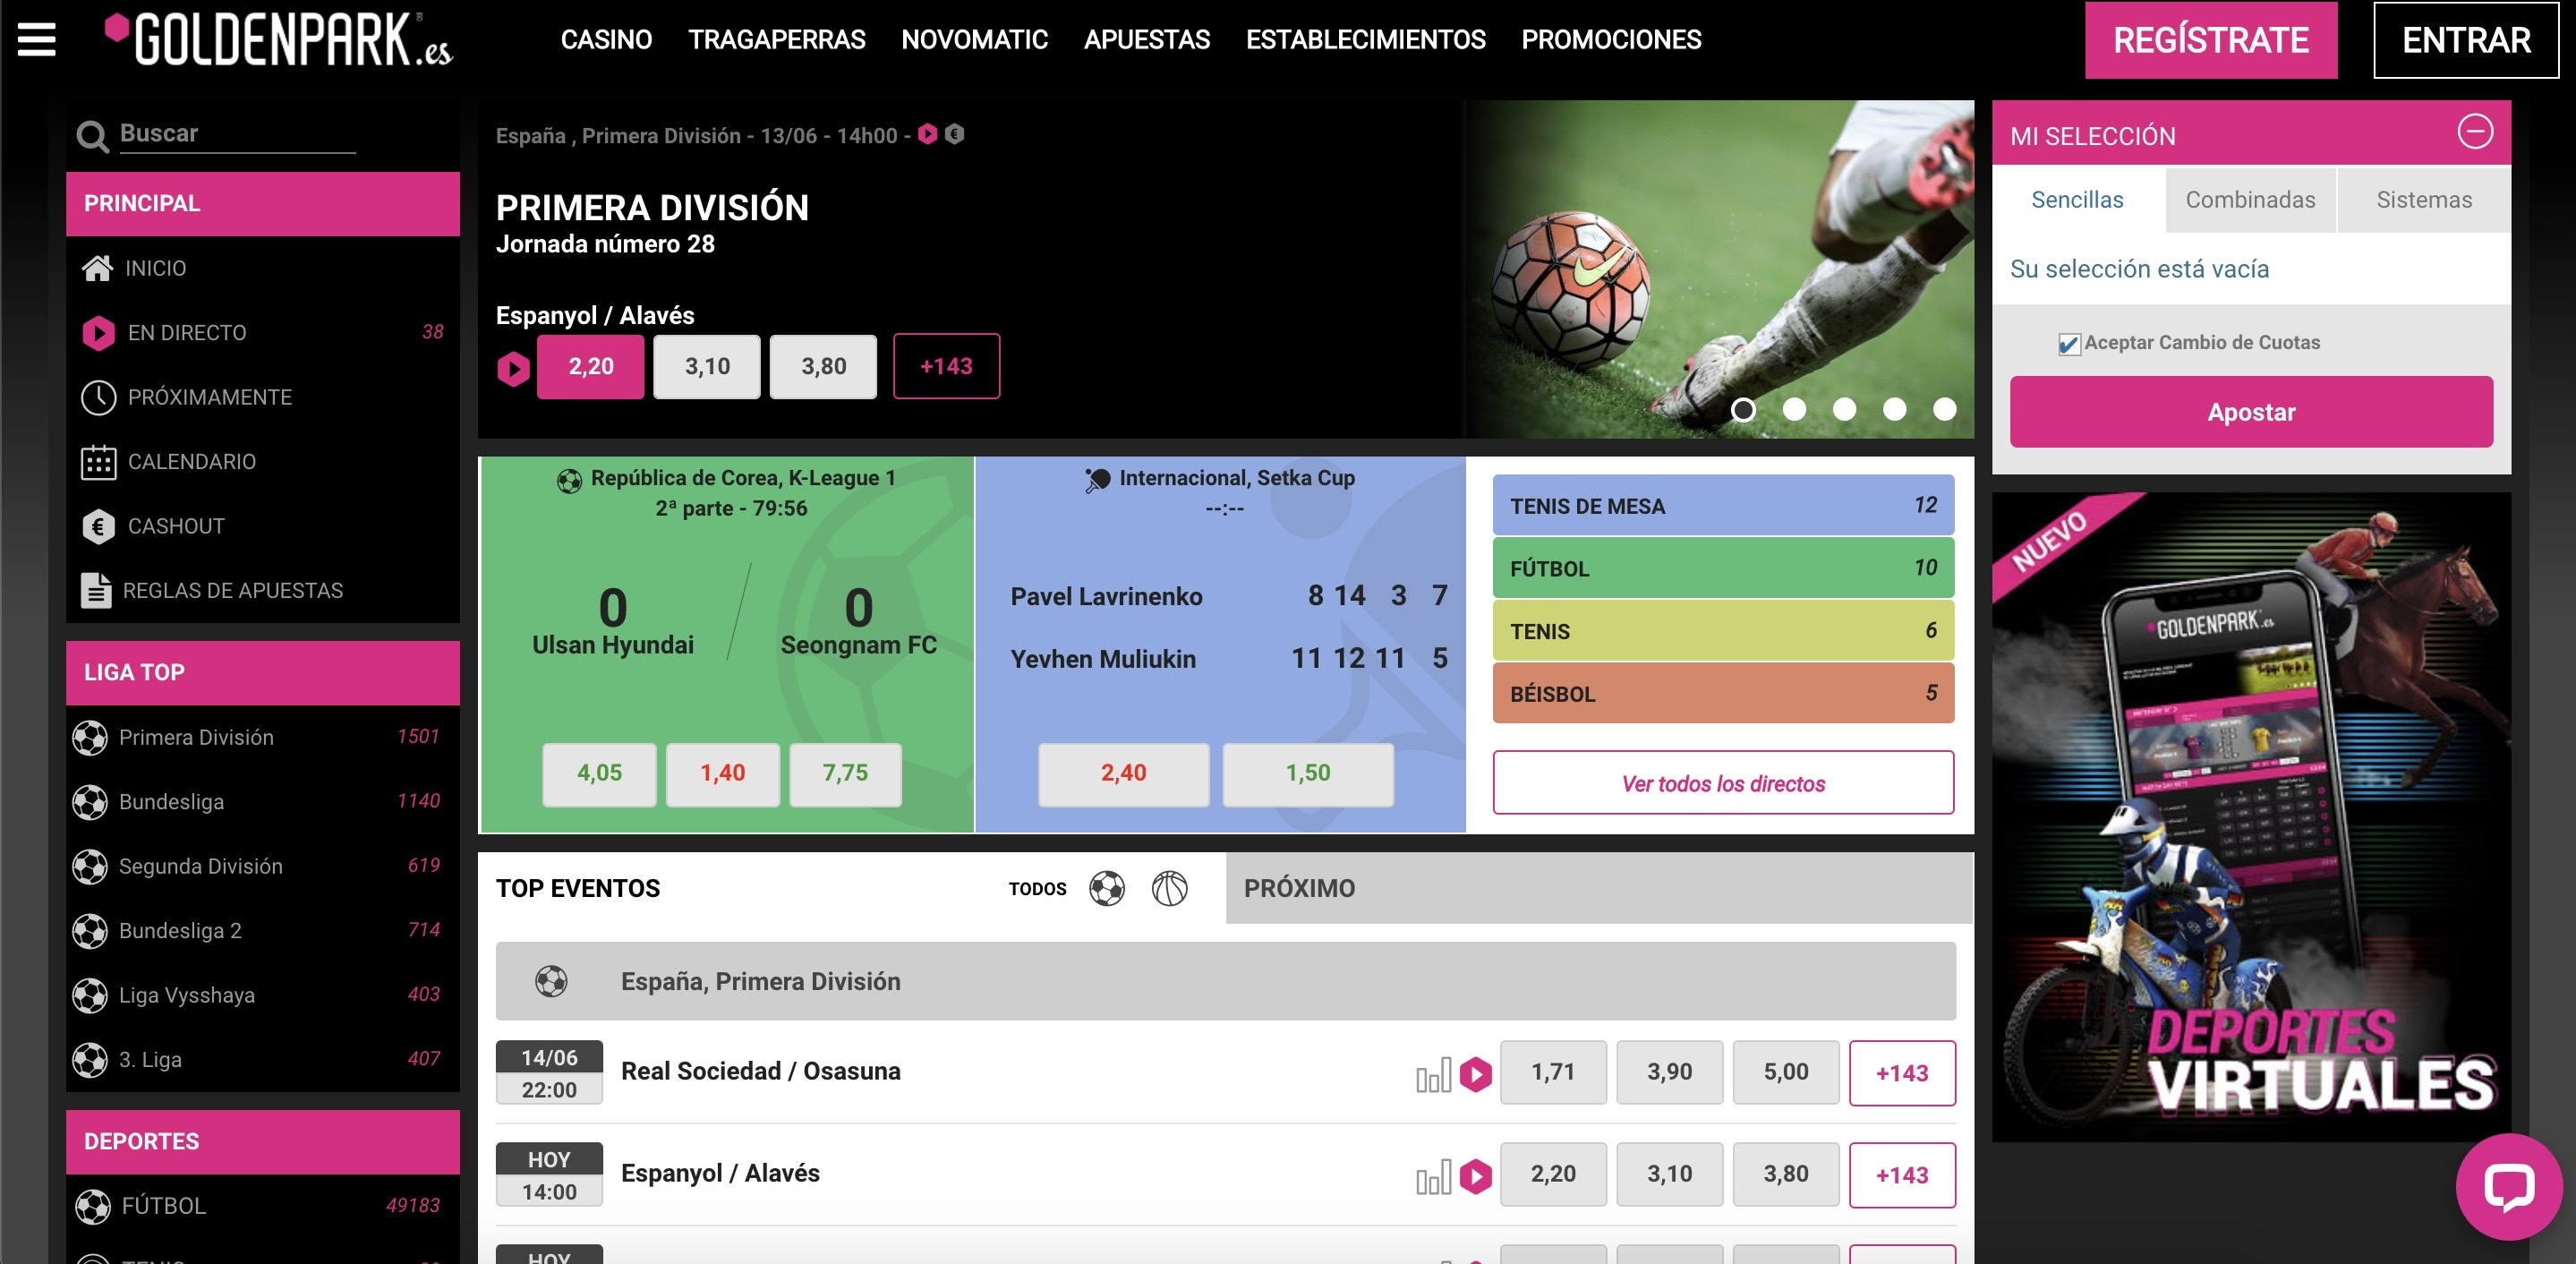
Task: Select the third carousel dot
Action: 1844,409
